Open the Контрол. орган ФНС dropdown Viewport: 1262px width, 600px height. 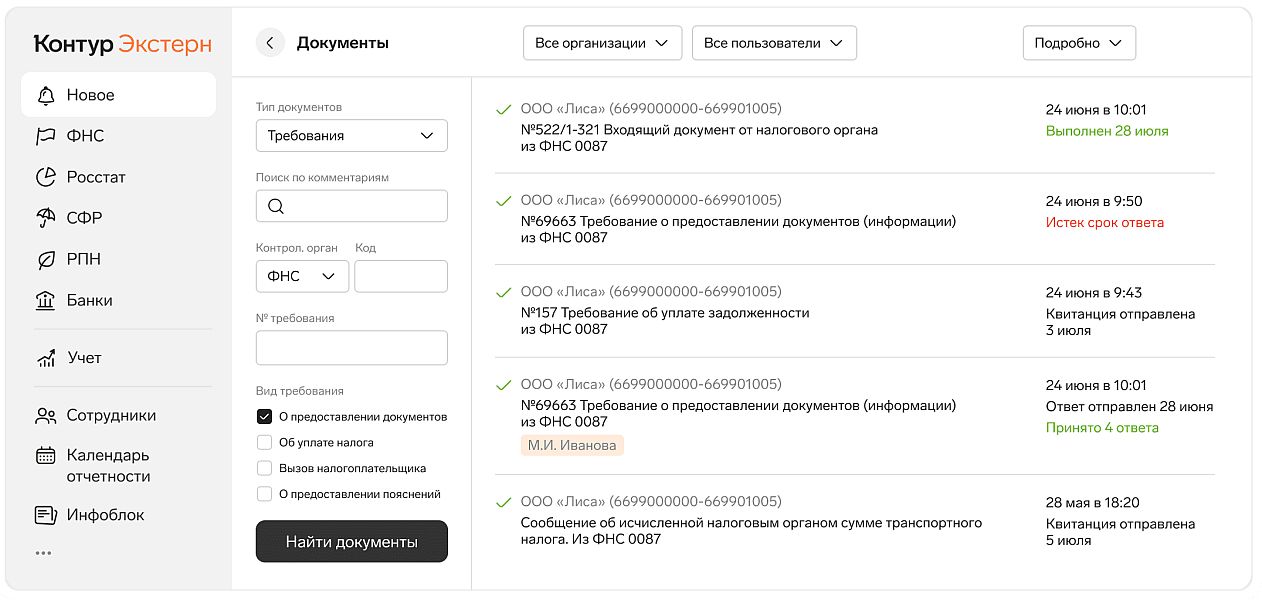302,276
